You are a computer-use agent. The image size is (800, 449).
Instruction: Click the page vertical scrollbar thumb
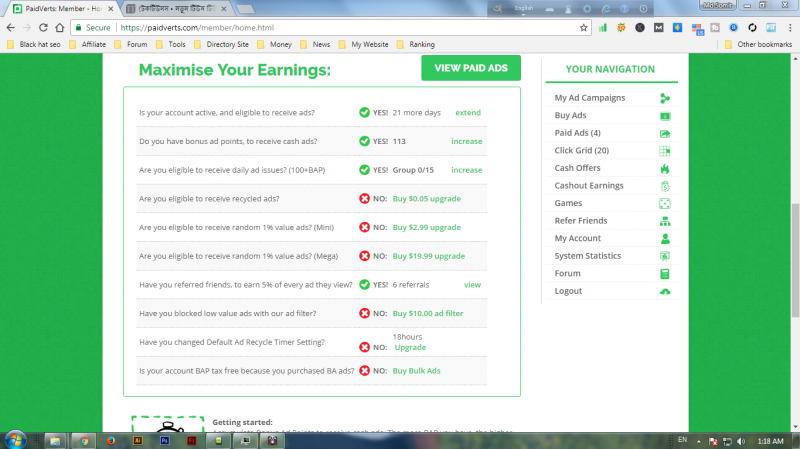coord(795,260)
